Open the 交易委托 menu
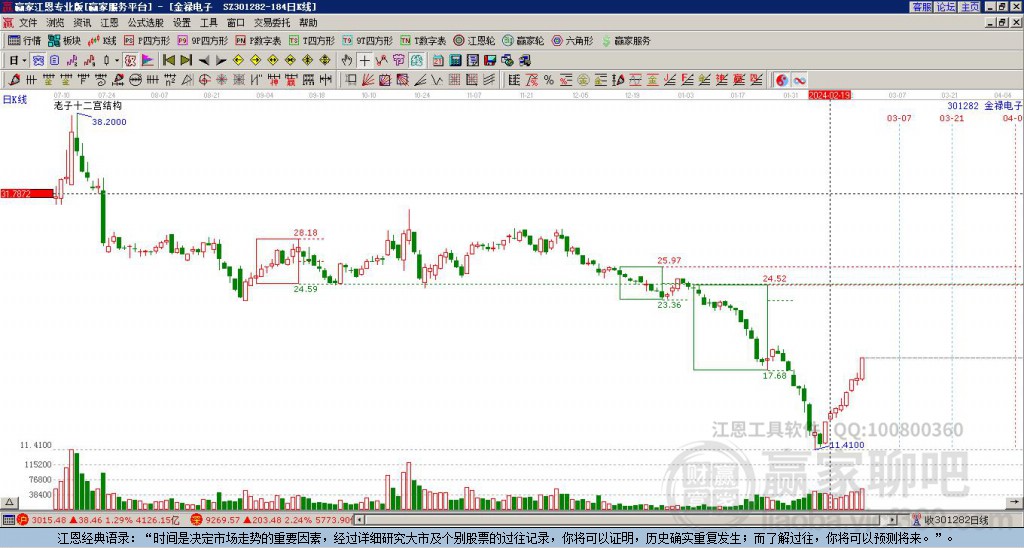Image resolution: width=1024 pixels, height=548 pixels. [x=272, y=23]
